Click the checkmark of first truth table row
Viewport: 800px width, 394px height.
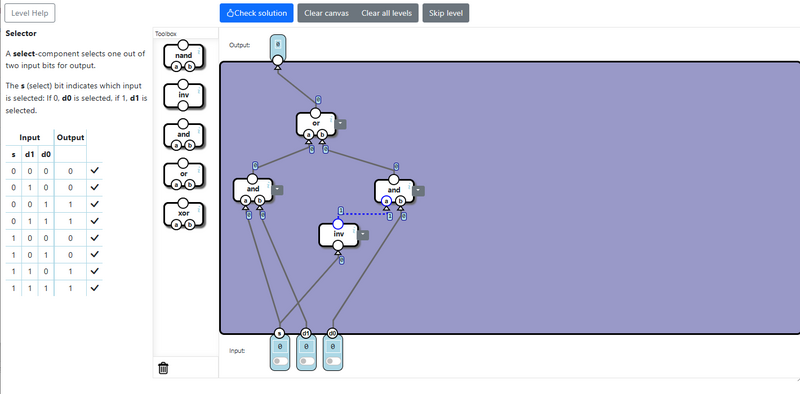[x=94, y=171]
